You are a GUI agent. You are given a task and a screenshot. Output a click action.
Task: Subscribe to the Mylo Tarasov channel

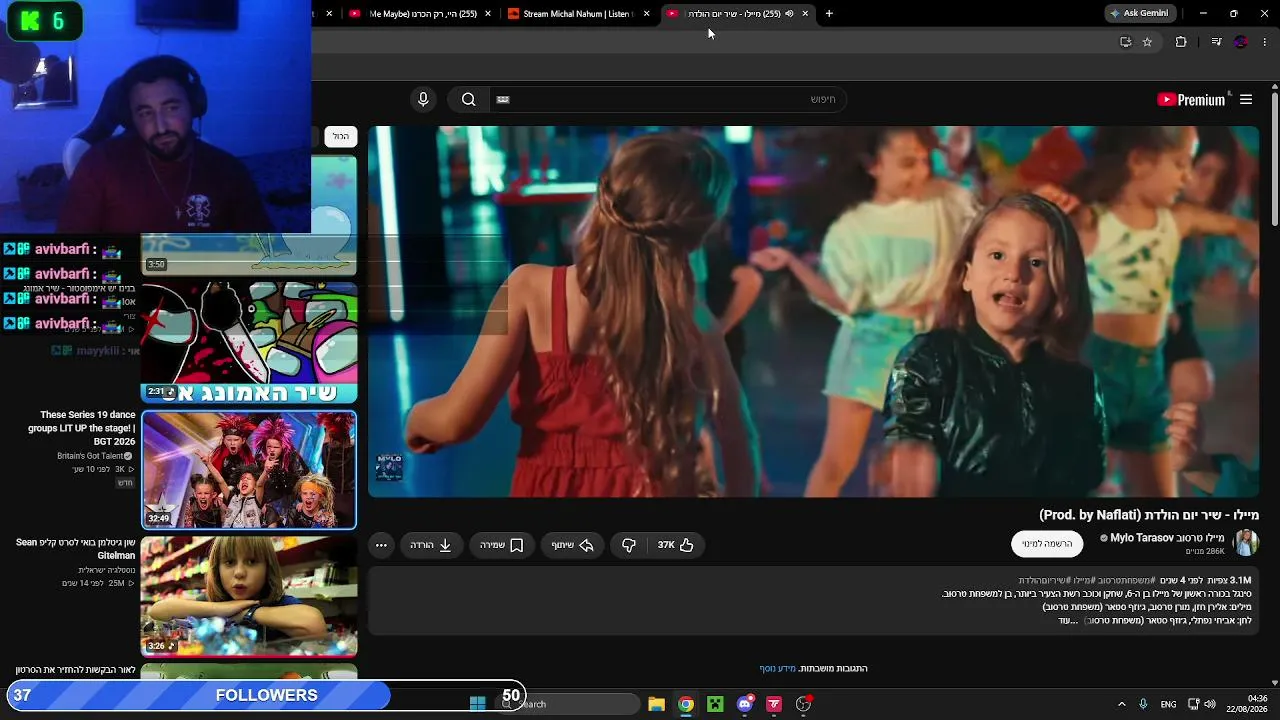1047,544
